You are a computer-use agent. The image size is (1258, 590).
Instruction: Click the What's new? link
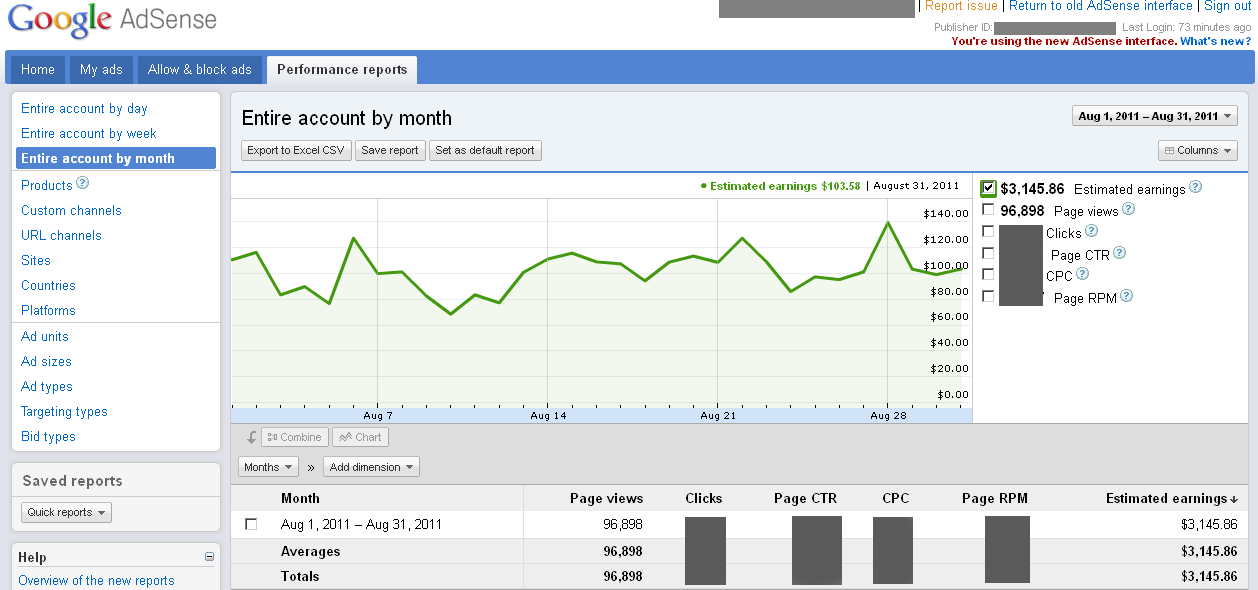(1215, 41)
